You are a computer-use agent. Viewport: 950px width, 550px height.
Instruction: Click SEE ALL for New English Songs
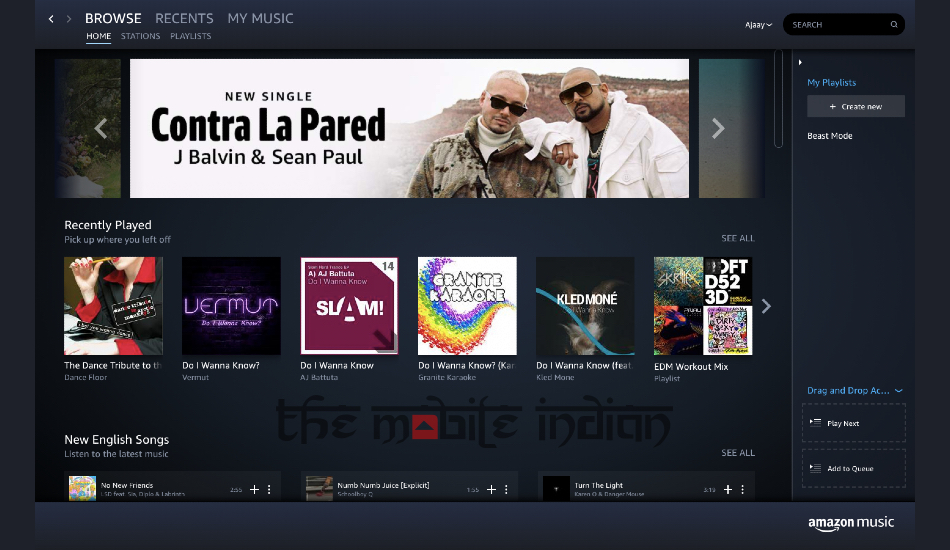[x=738, y=452]
